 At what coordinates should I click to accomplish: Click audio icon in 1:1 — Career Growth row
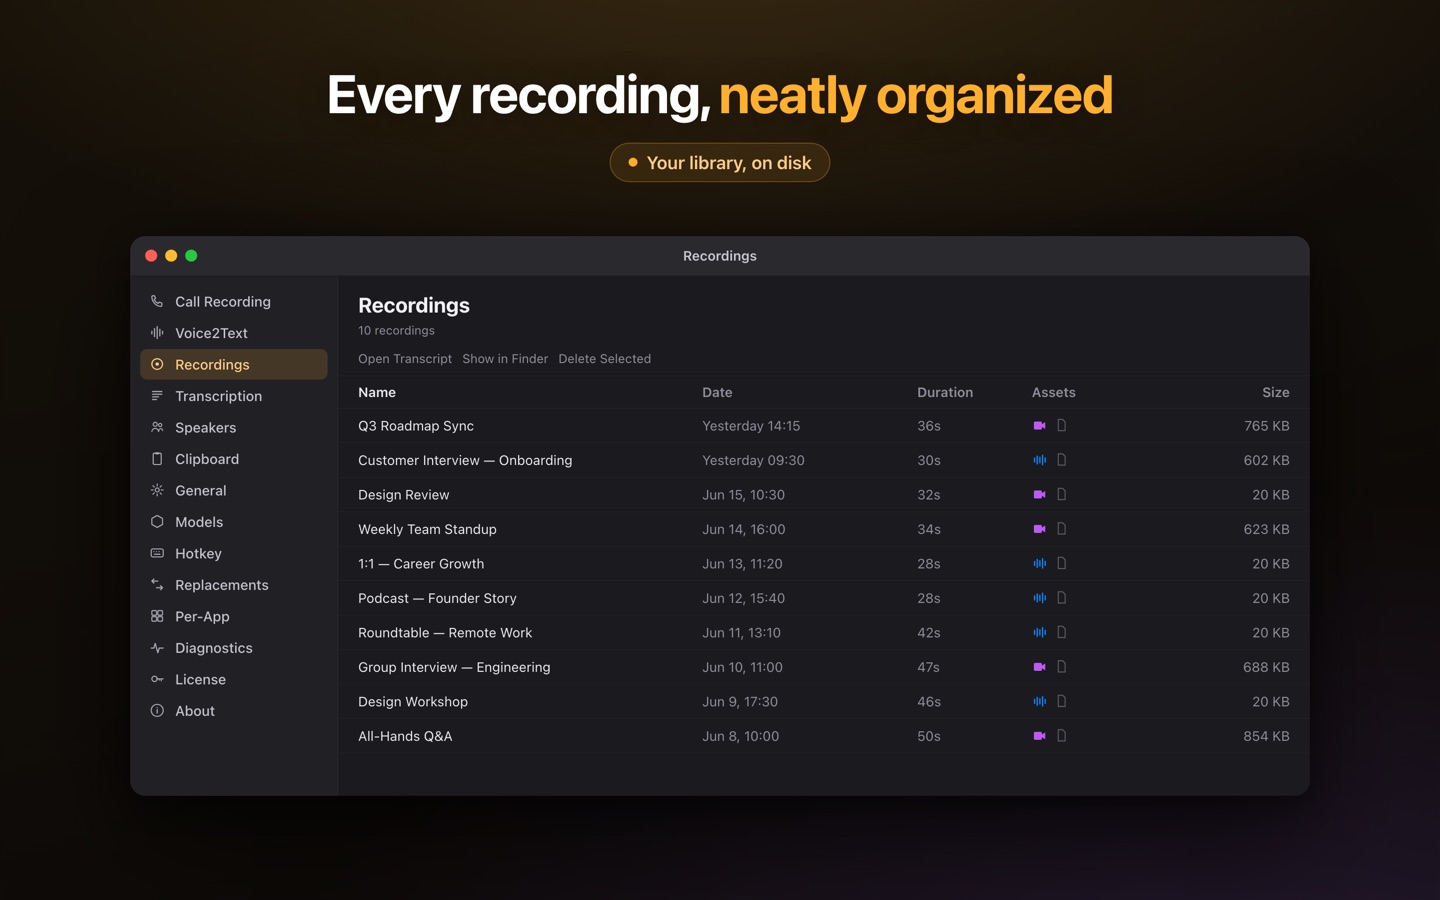tap(1039, 564)
